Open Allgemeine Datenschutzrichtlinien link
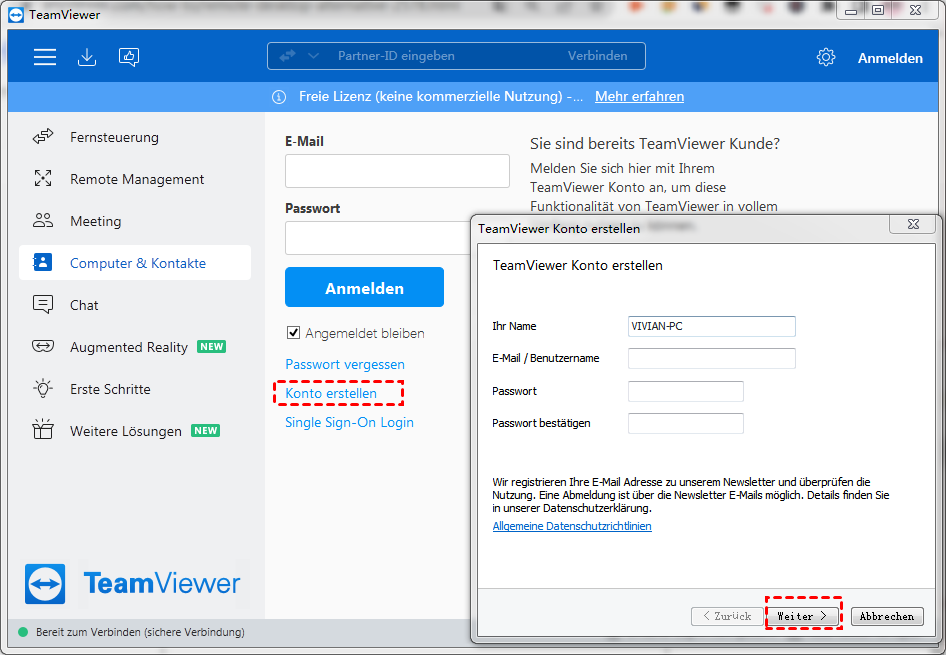946x655 pixels. [572, 526]
